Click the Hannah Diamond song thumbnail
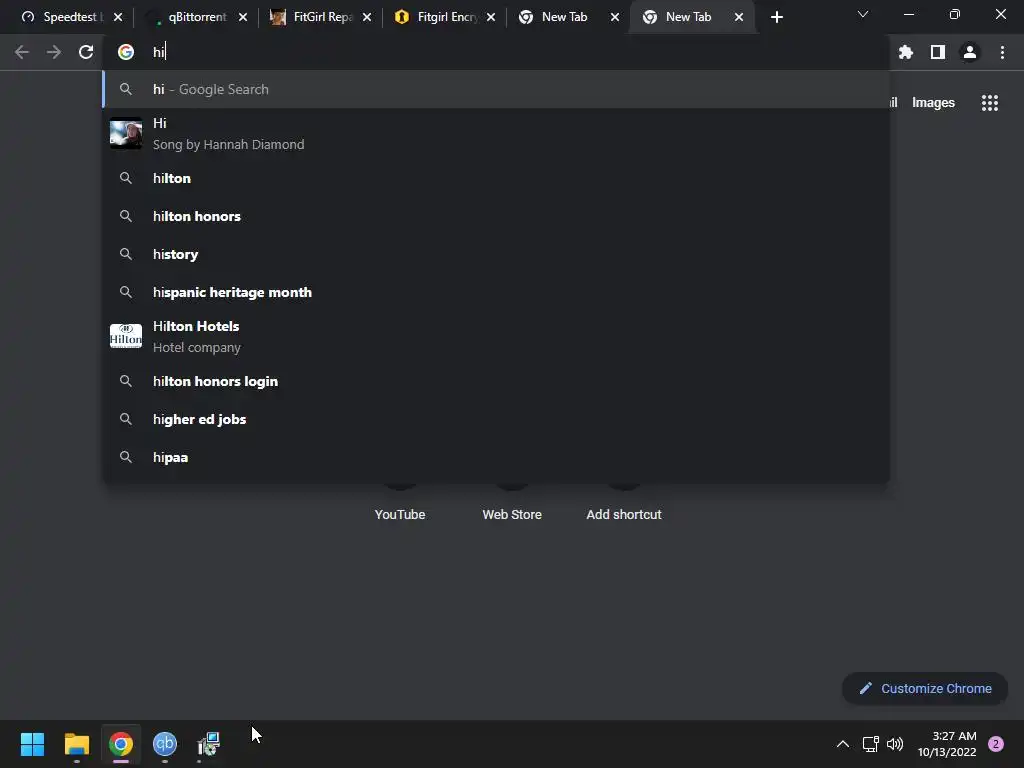The height and width of the screenshot is (768, 1024). pos(126,134)
